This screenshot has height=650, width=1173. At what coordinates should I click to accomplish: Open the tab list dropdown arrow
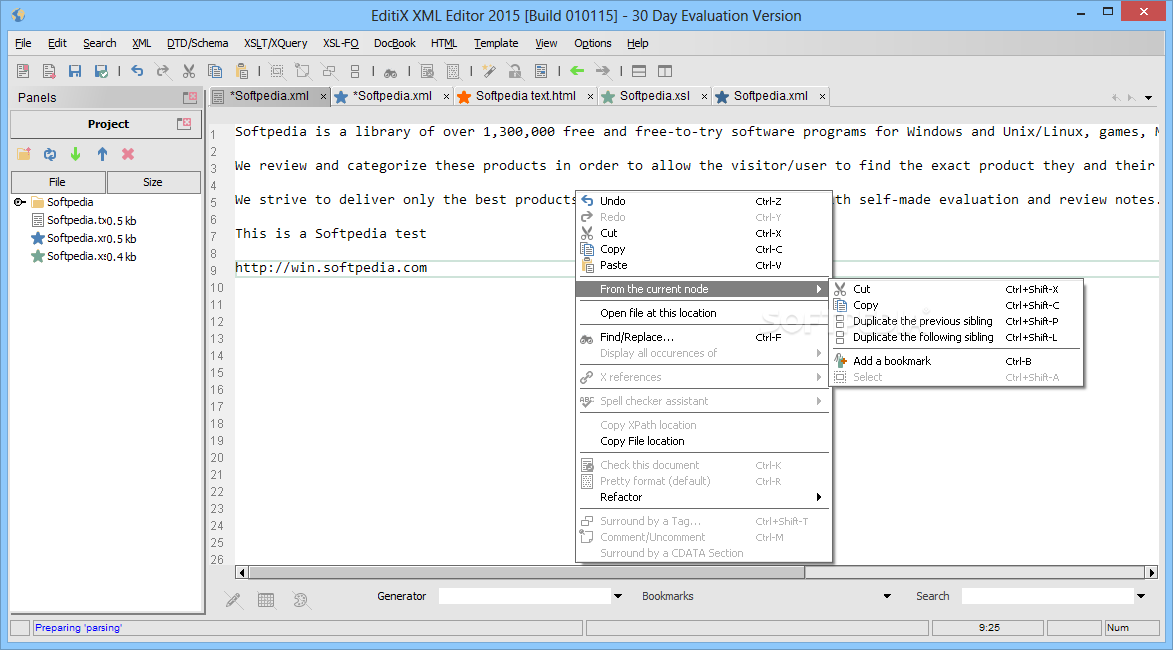click(1148, 97)
